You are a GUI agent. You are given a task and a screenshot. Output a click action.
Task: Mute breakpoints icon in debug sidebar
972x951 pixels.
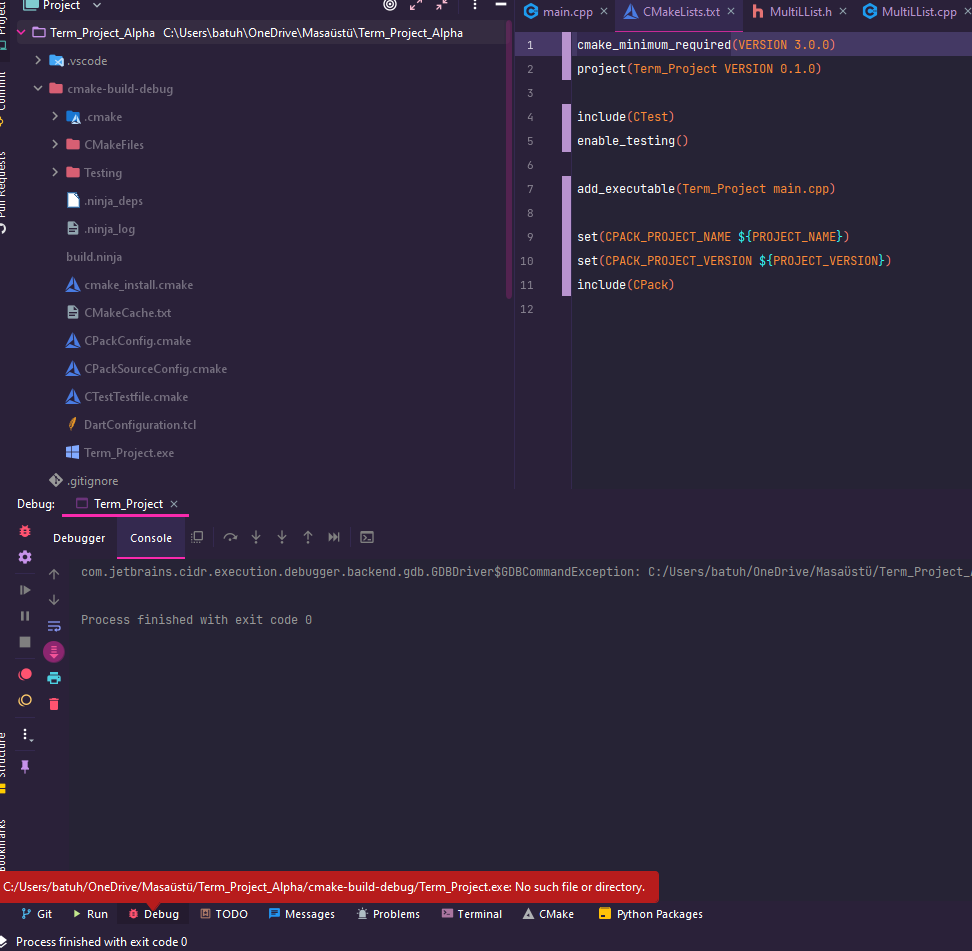pyautogui.click(x=25, y=701)
